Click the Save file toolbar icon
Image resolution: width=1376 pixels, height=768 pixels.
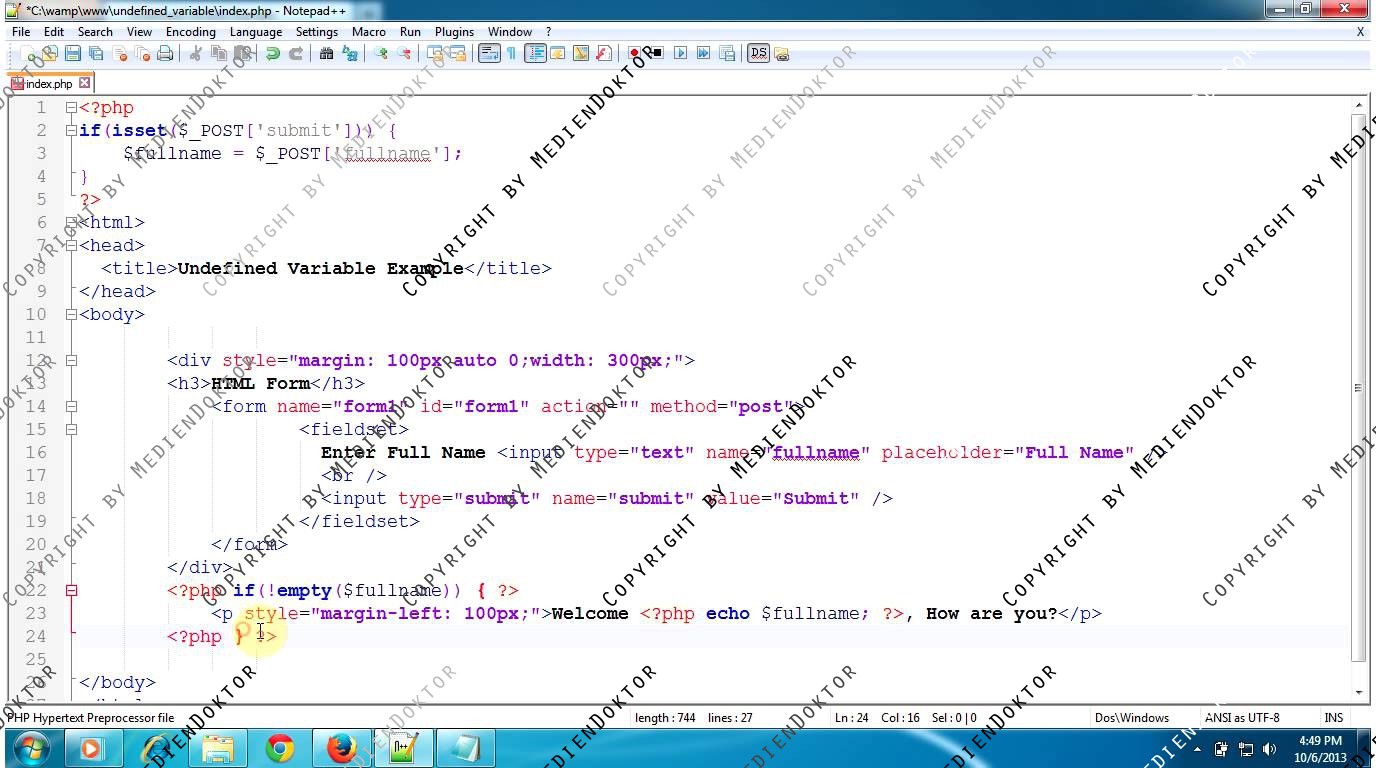(72, 53)
